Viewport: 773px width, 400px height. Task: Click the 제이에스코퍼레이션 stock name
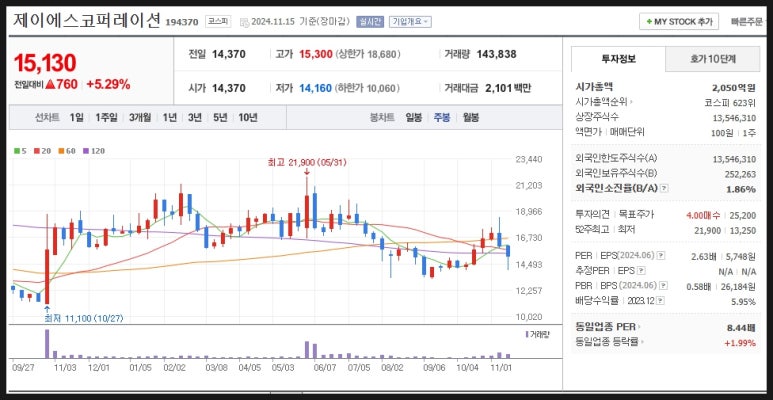click(87, 21)
